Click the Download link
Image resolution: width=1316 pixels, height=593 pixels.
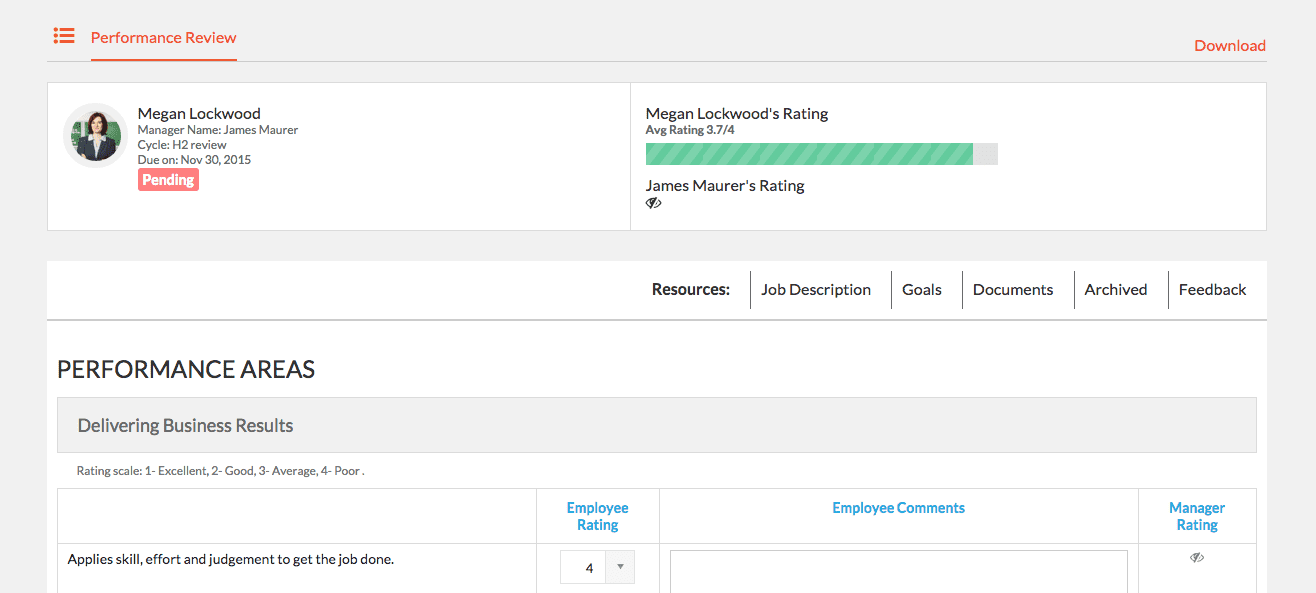pyautogui.click(x=1230, y=46)
